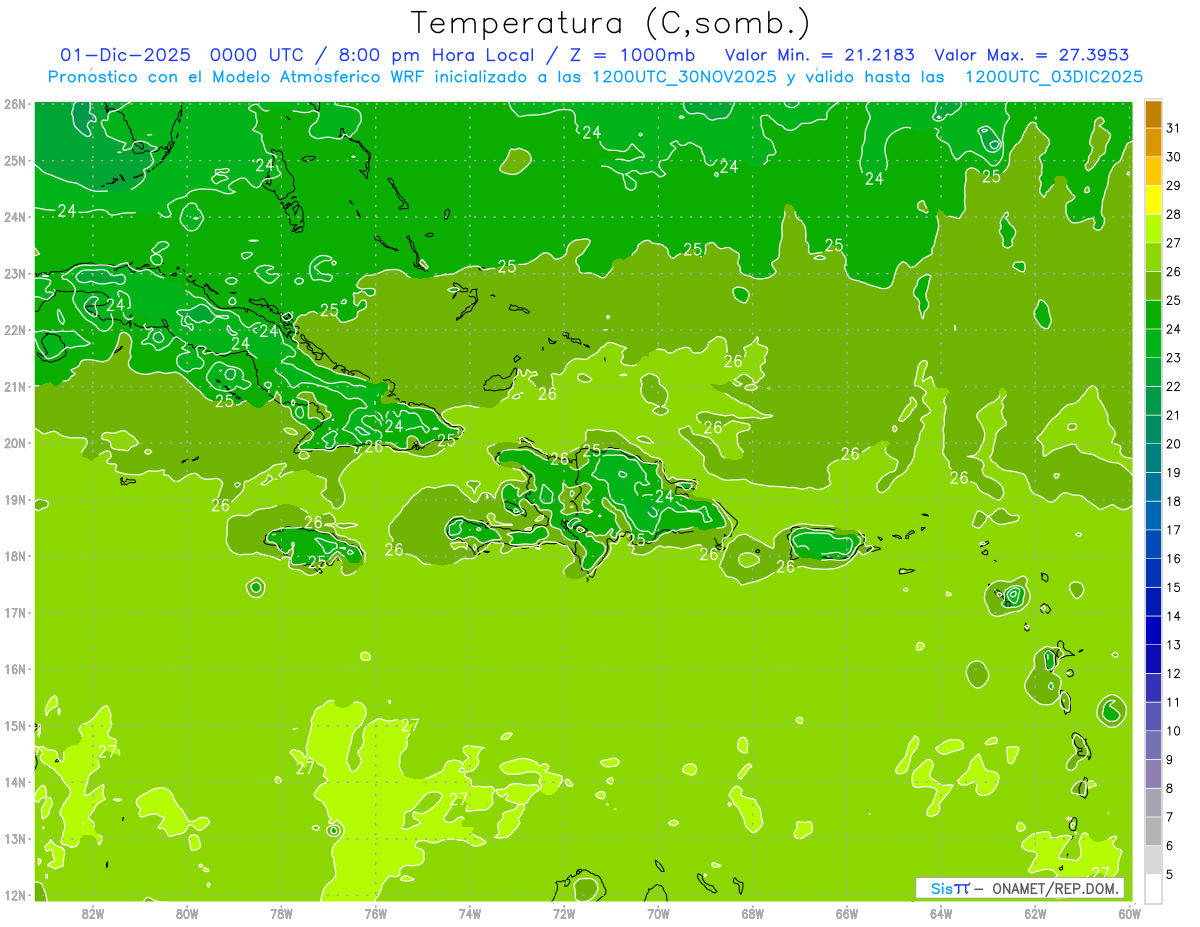Click the "66W" longitude axis label

tap(847, 913)
